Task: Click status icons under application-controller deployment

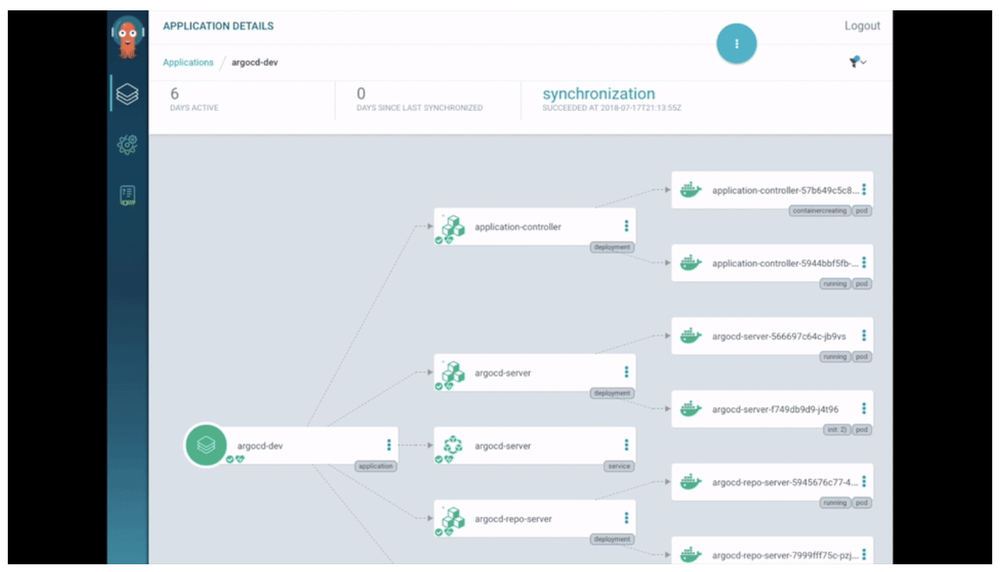Action: [444, 240]
